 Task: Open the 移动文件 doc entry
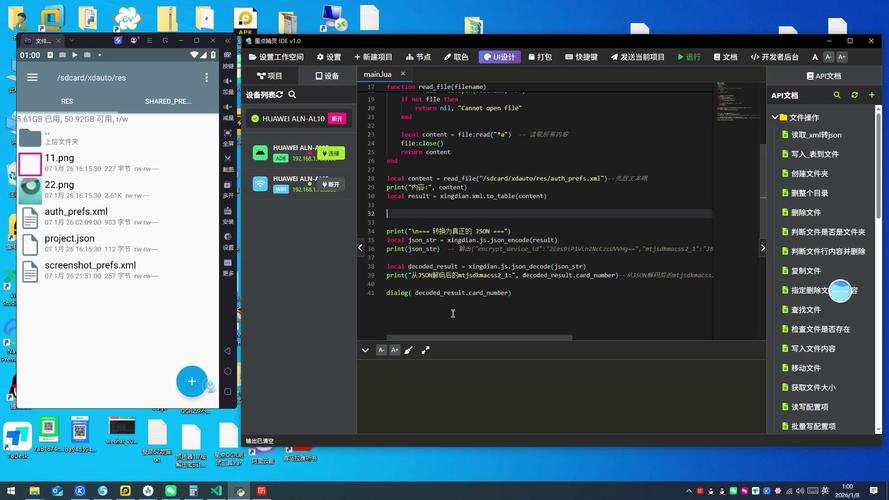pyautogui.click(x=801, y=368)
